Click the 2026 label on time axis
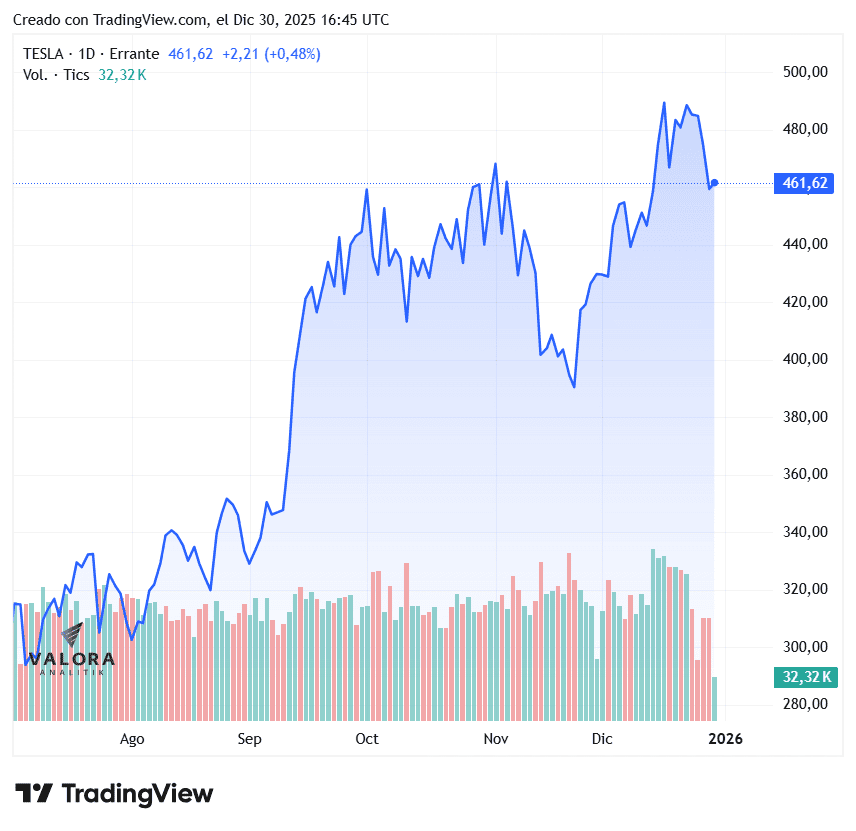 [726, 739]
